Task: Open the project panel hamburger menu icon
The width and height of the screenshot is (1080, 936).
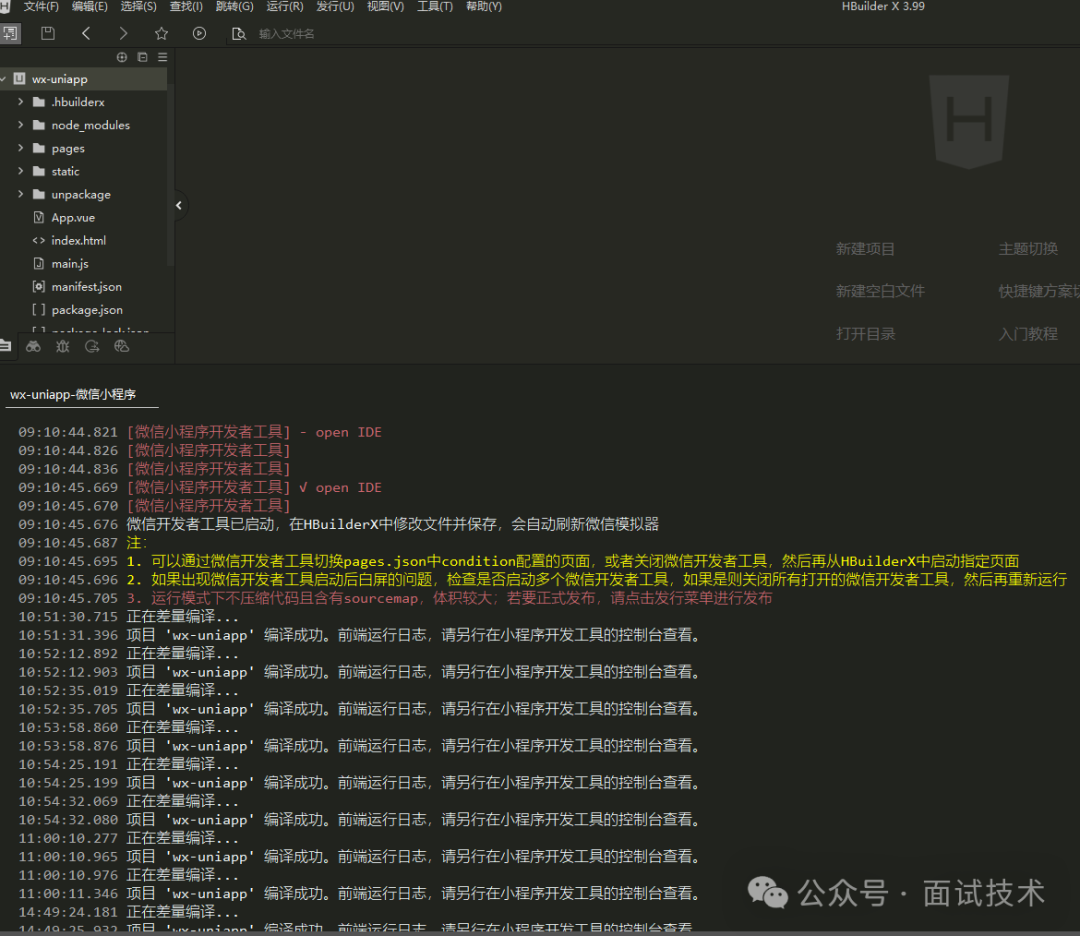Action: (163, 57)
